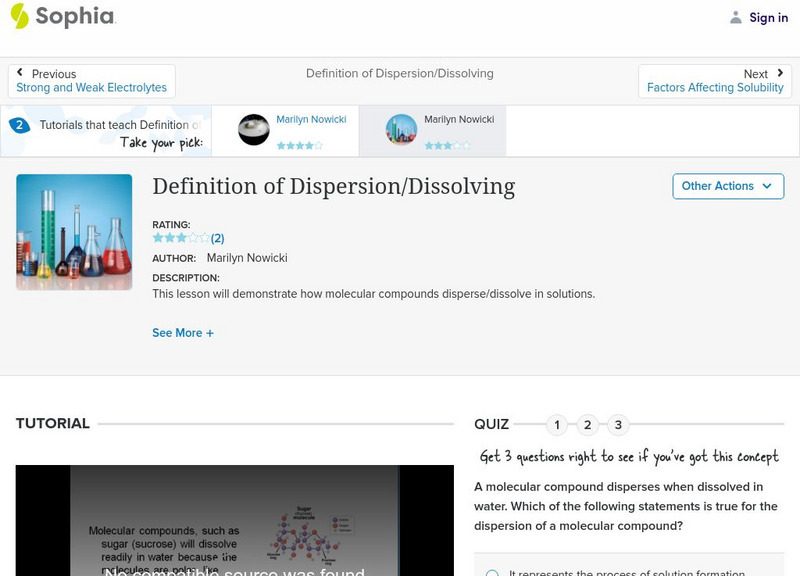Image resolution: width=800 pixels, height=576 pixels.
Task: Select quiz question step 1
Action: click(556, 424)
